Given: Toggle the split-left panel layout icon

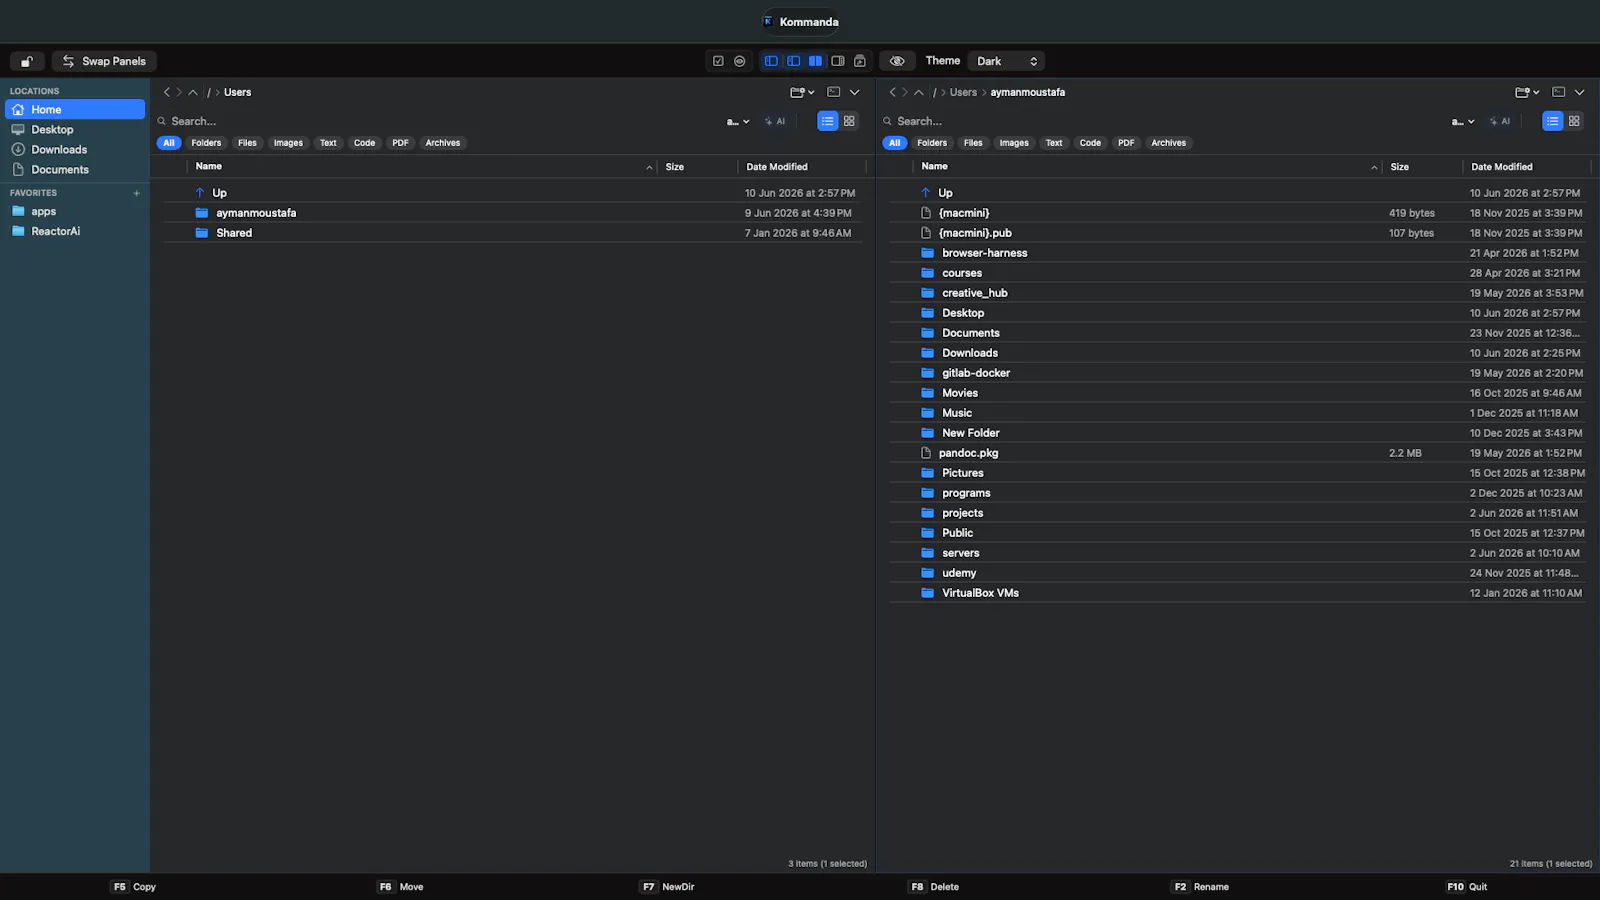Looking at the screenshot, I should [794, 61].
